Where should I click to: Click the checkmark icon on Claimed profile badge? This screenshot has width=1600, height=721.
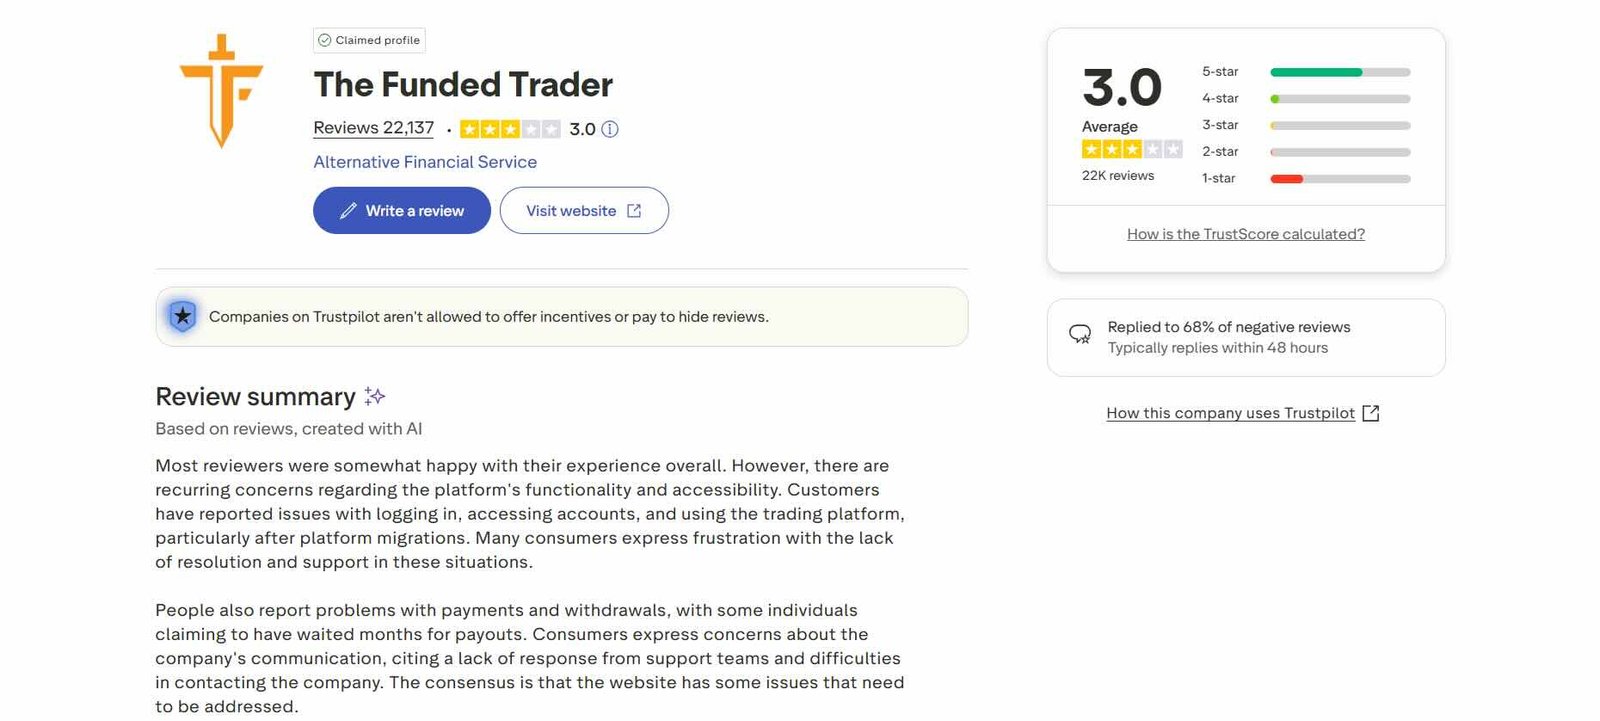324,40
